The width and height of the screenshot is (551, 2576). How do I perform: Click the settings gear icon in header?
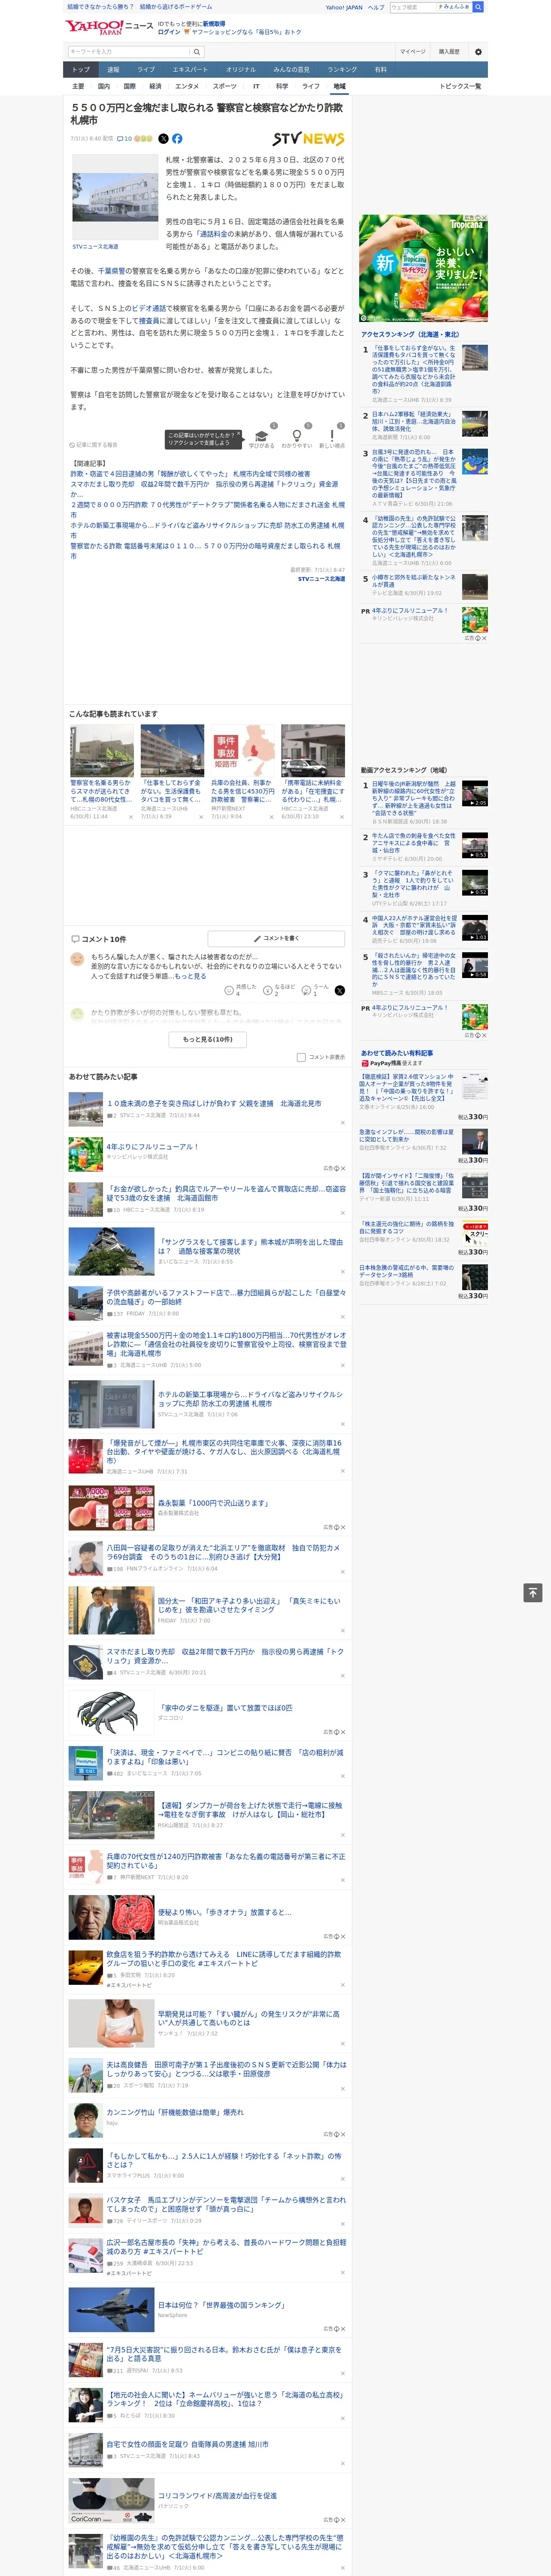click(478, 51)
